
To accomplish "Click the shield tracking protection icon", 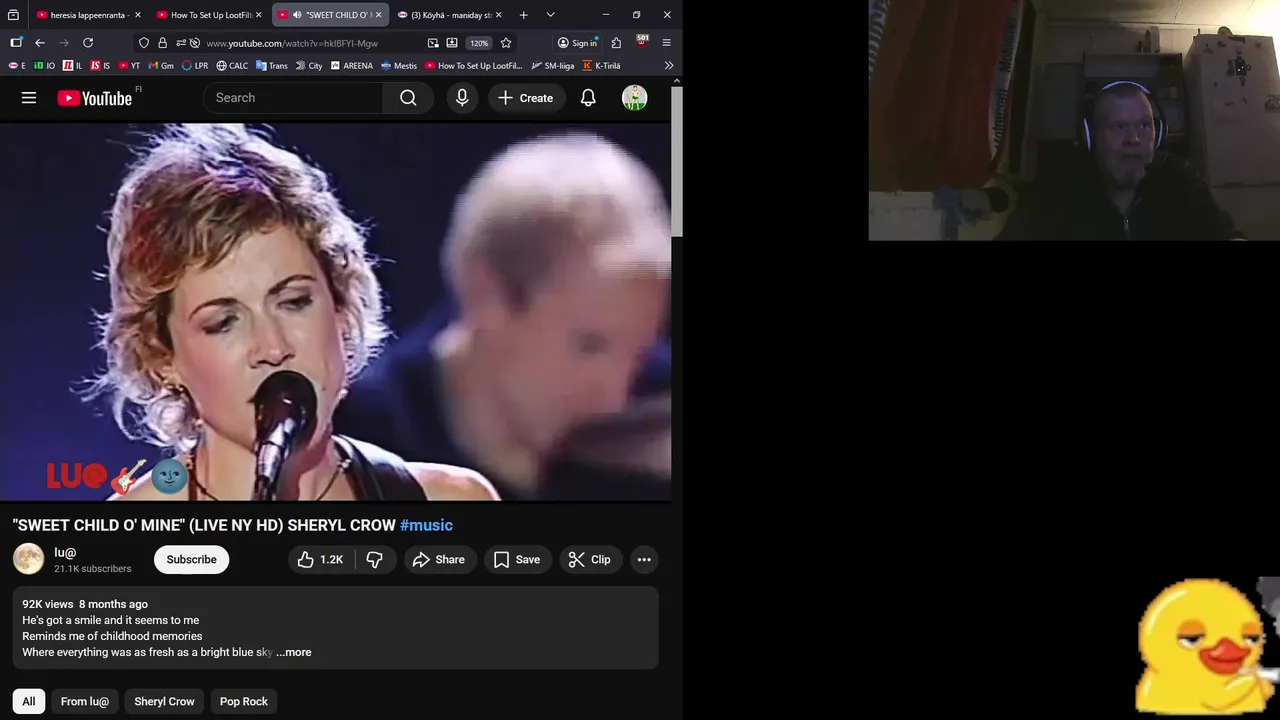I will coord(144,43).
